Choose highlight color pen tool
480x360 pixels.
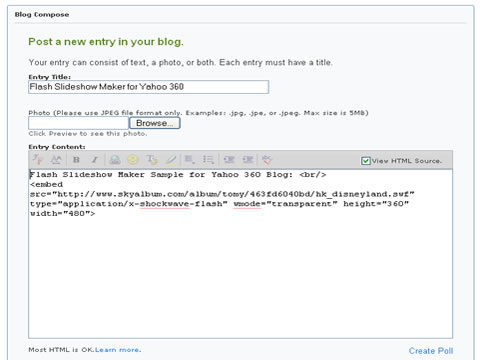tap(171, 160)
